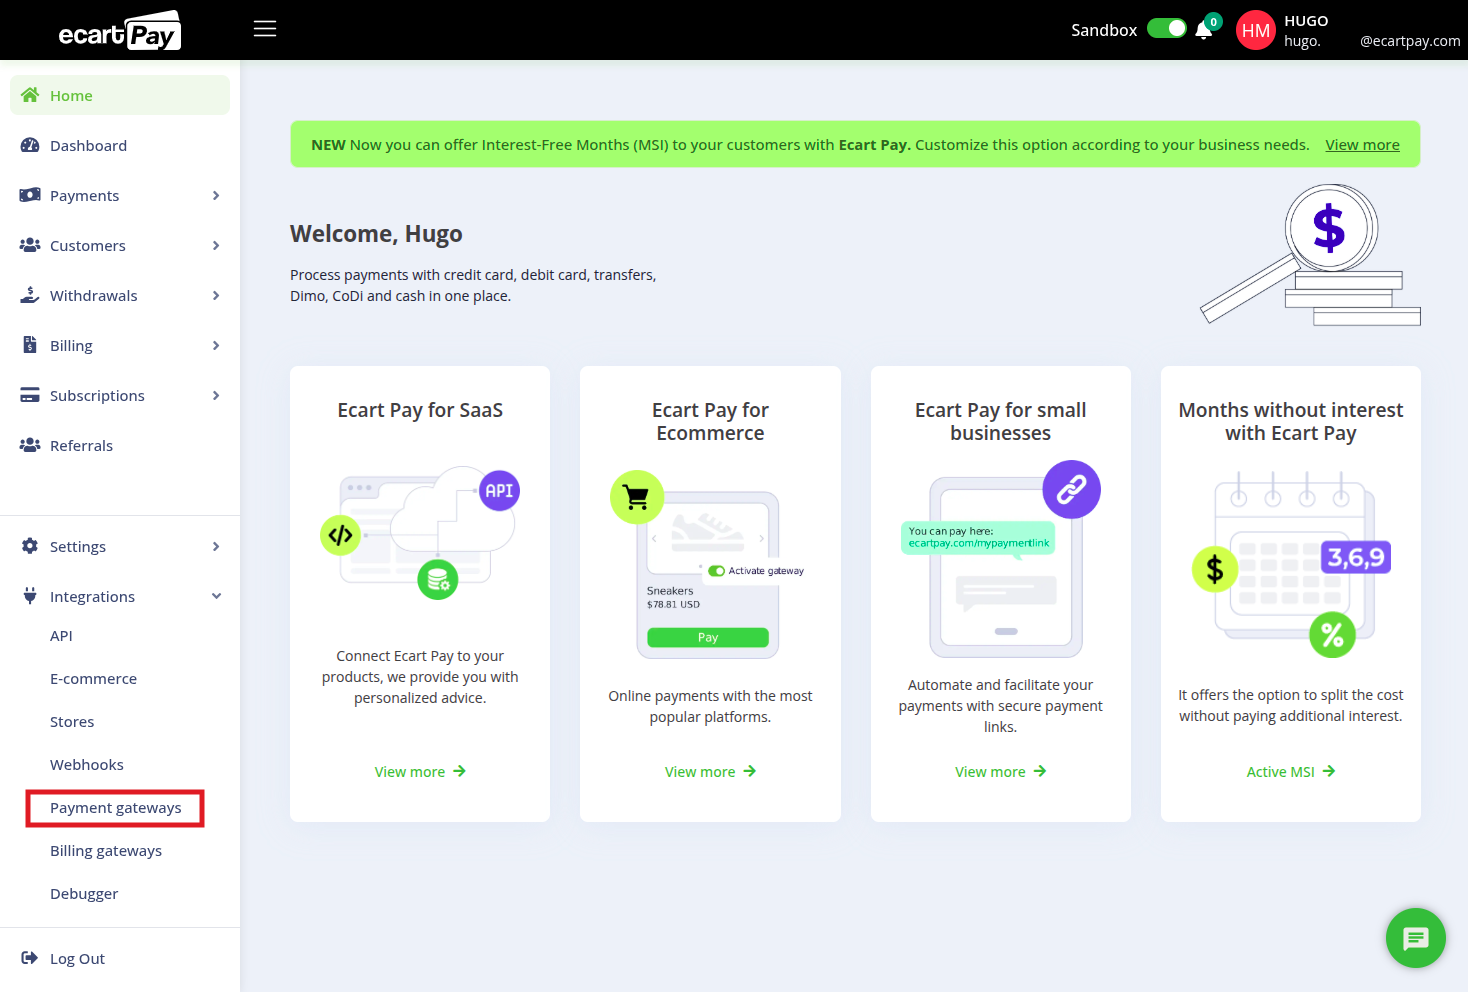This screenshot has width=1468, height=992.
Task: Click the Active MSI link
Action: coord(1290,772)
